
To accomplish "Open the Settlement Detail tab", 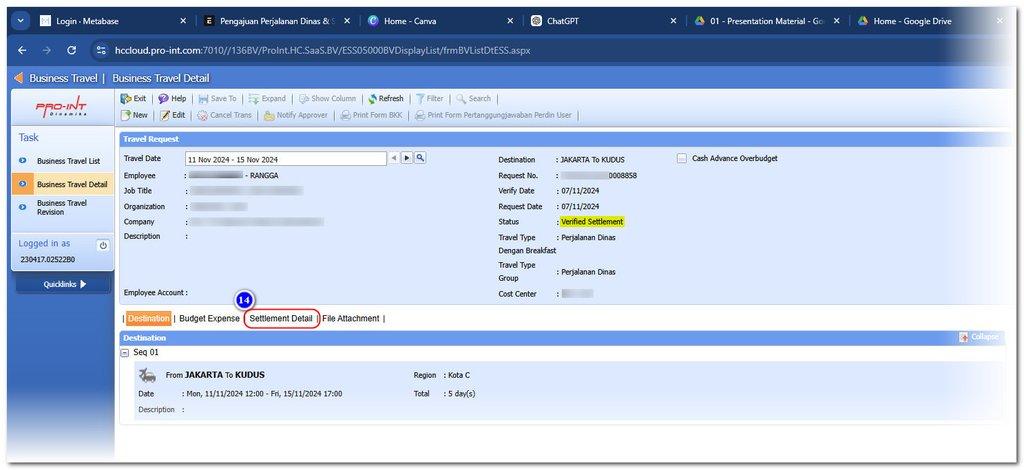I will 281,319.
